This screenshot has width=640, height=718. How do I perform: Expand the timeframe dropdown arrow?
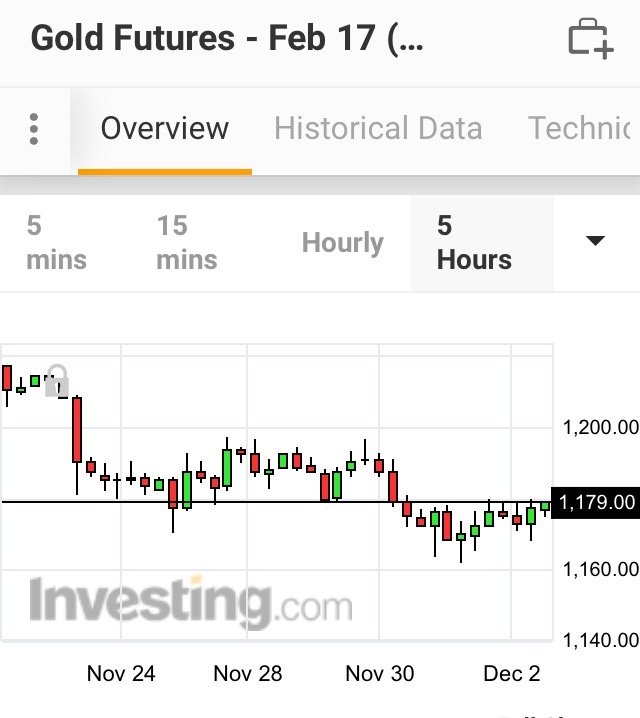click(x=595, y=241)
